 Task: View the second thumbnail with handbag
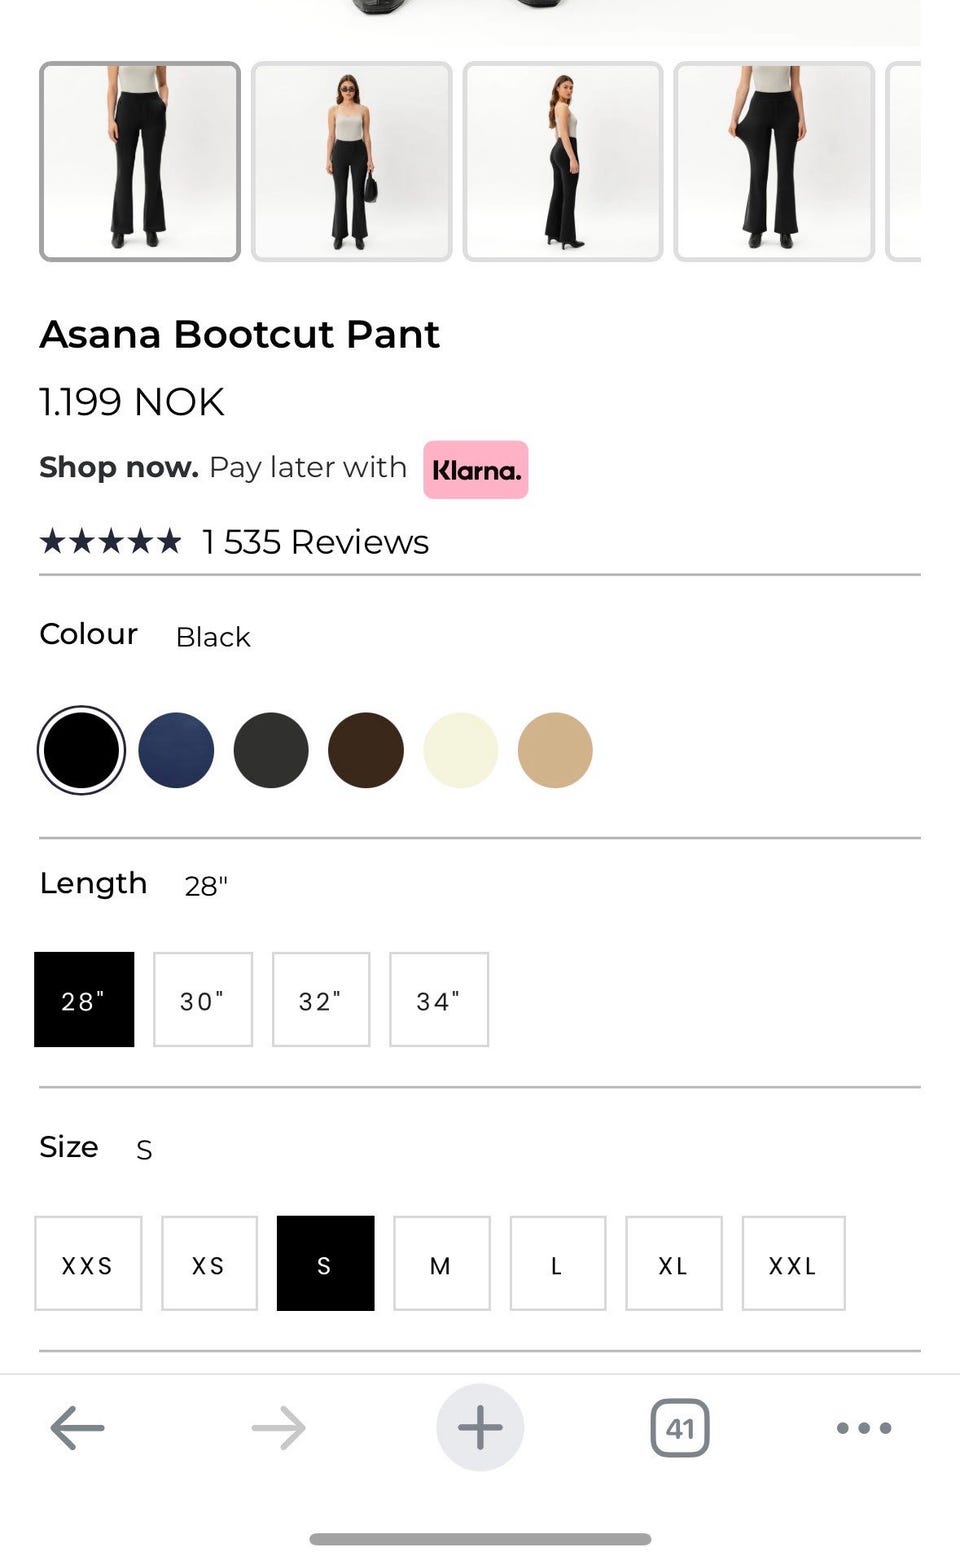pyautogui.click(x=352, y=162)
